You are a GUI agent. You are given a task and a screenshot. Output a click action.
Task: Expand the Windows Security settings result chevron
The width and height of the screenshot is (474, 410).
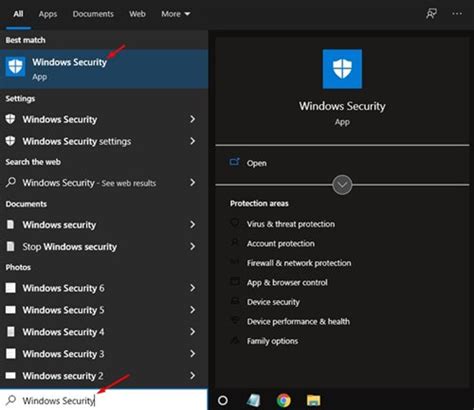coord(192,141)
